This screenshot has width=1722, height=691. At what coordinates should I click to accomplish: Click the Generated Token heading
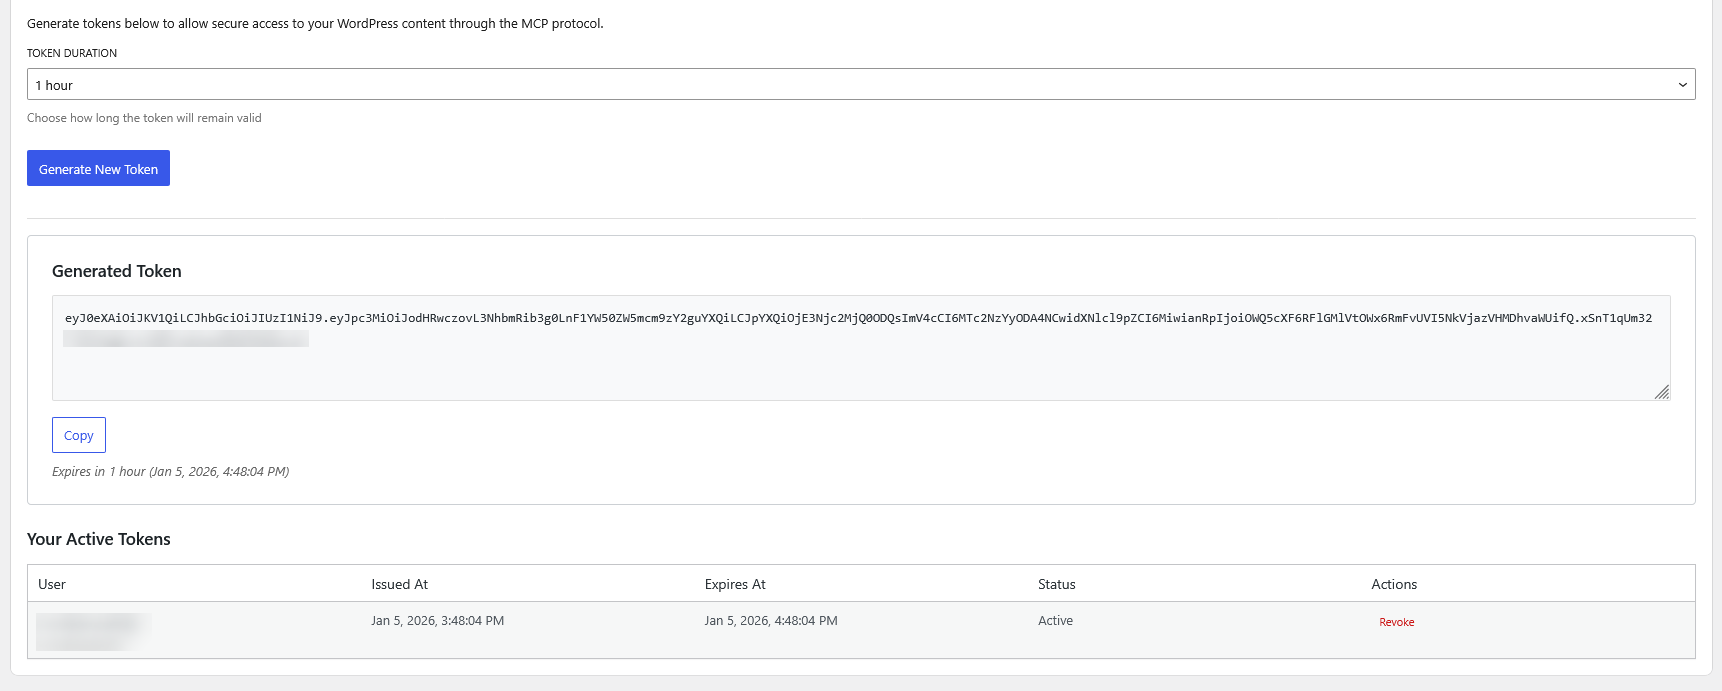[117, 271]
